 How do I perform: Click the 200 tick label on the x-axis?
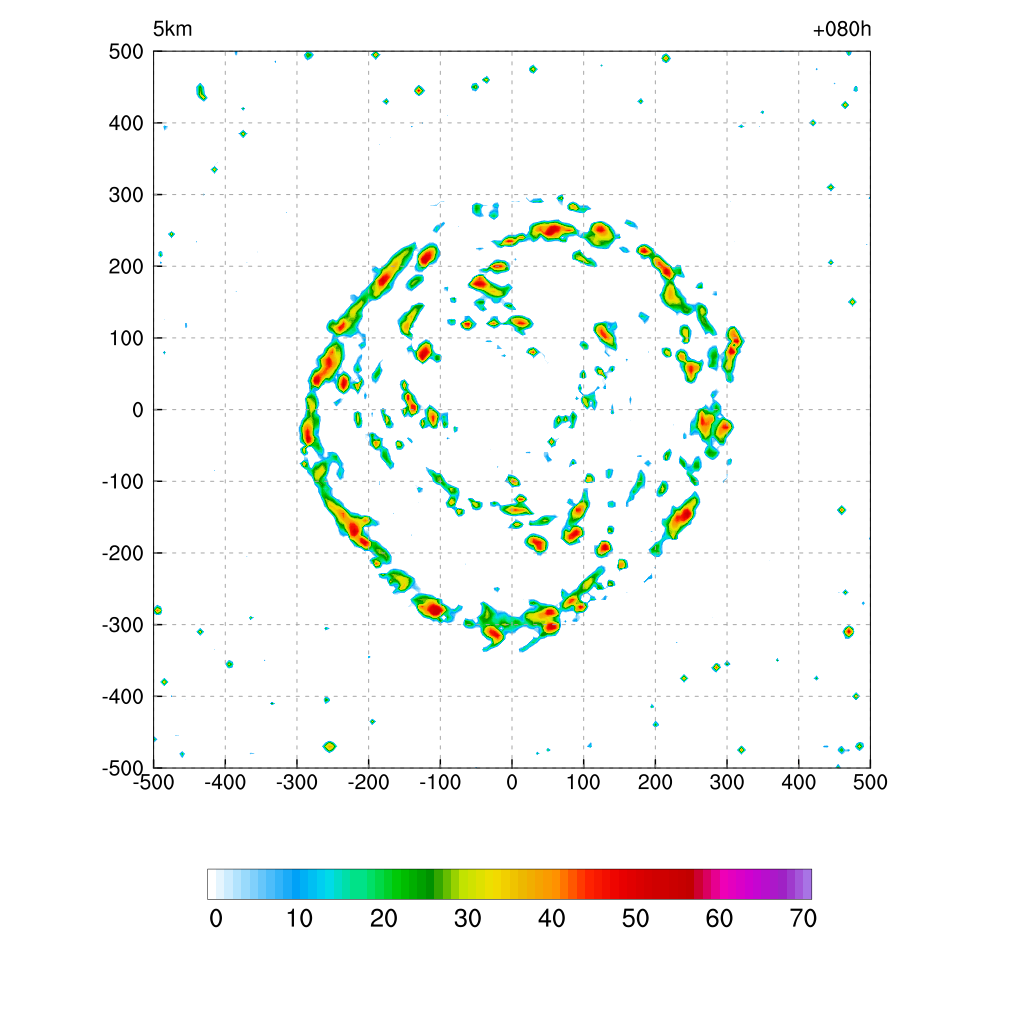(655, 782)
